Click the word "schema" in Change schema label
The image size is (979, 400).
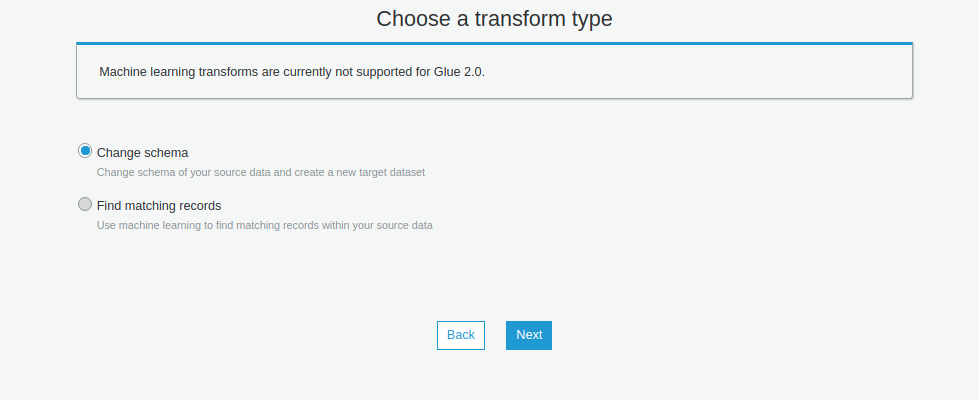coord(166,153)
